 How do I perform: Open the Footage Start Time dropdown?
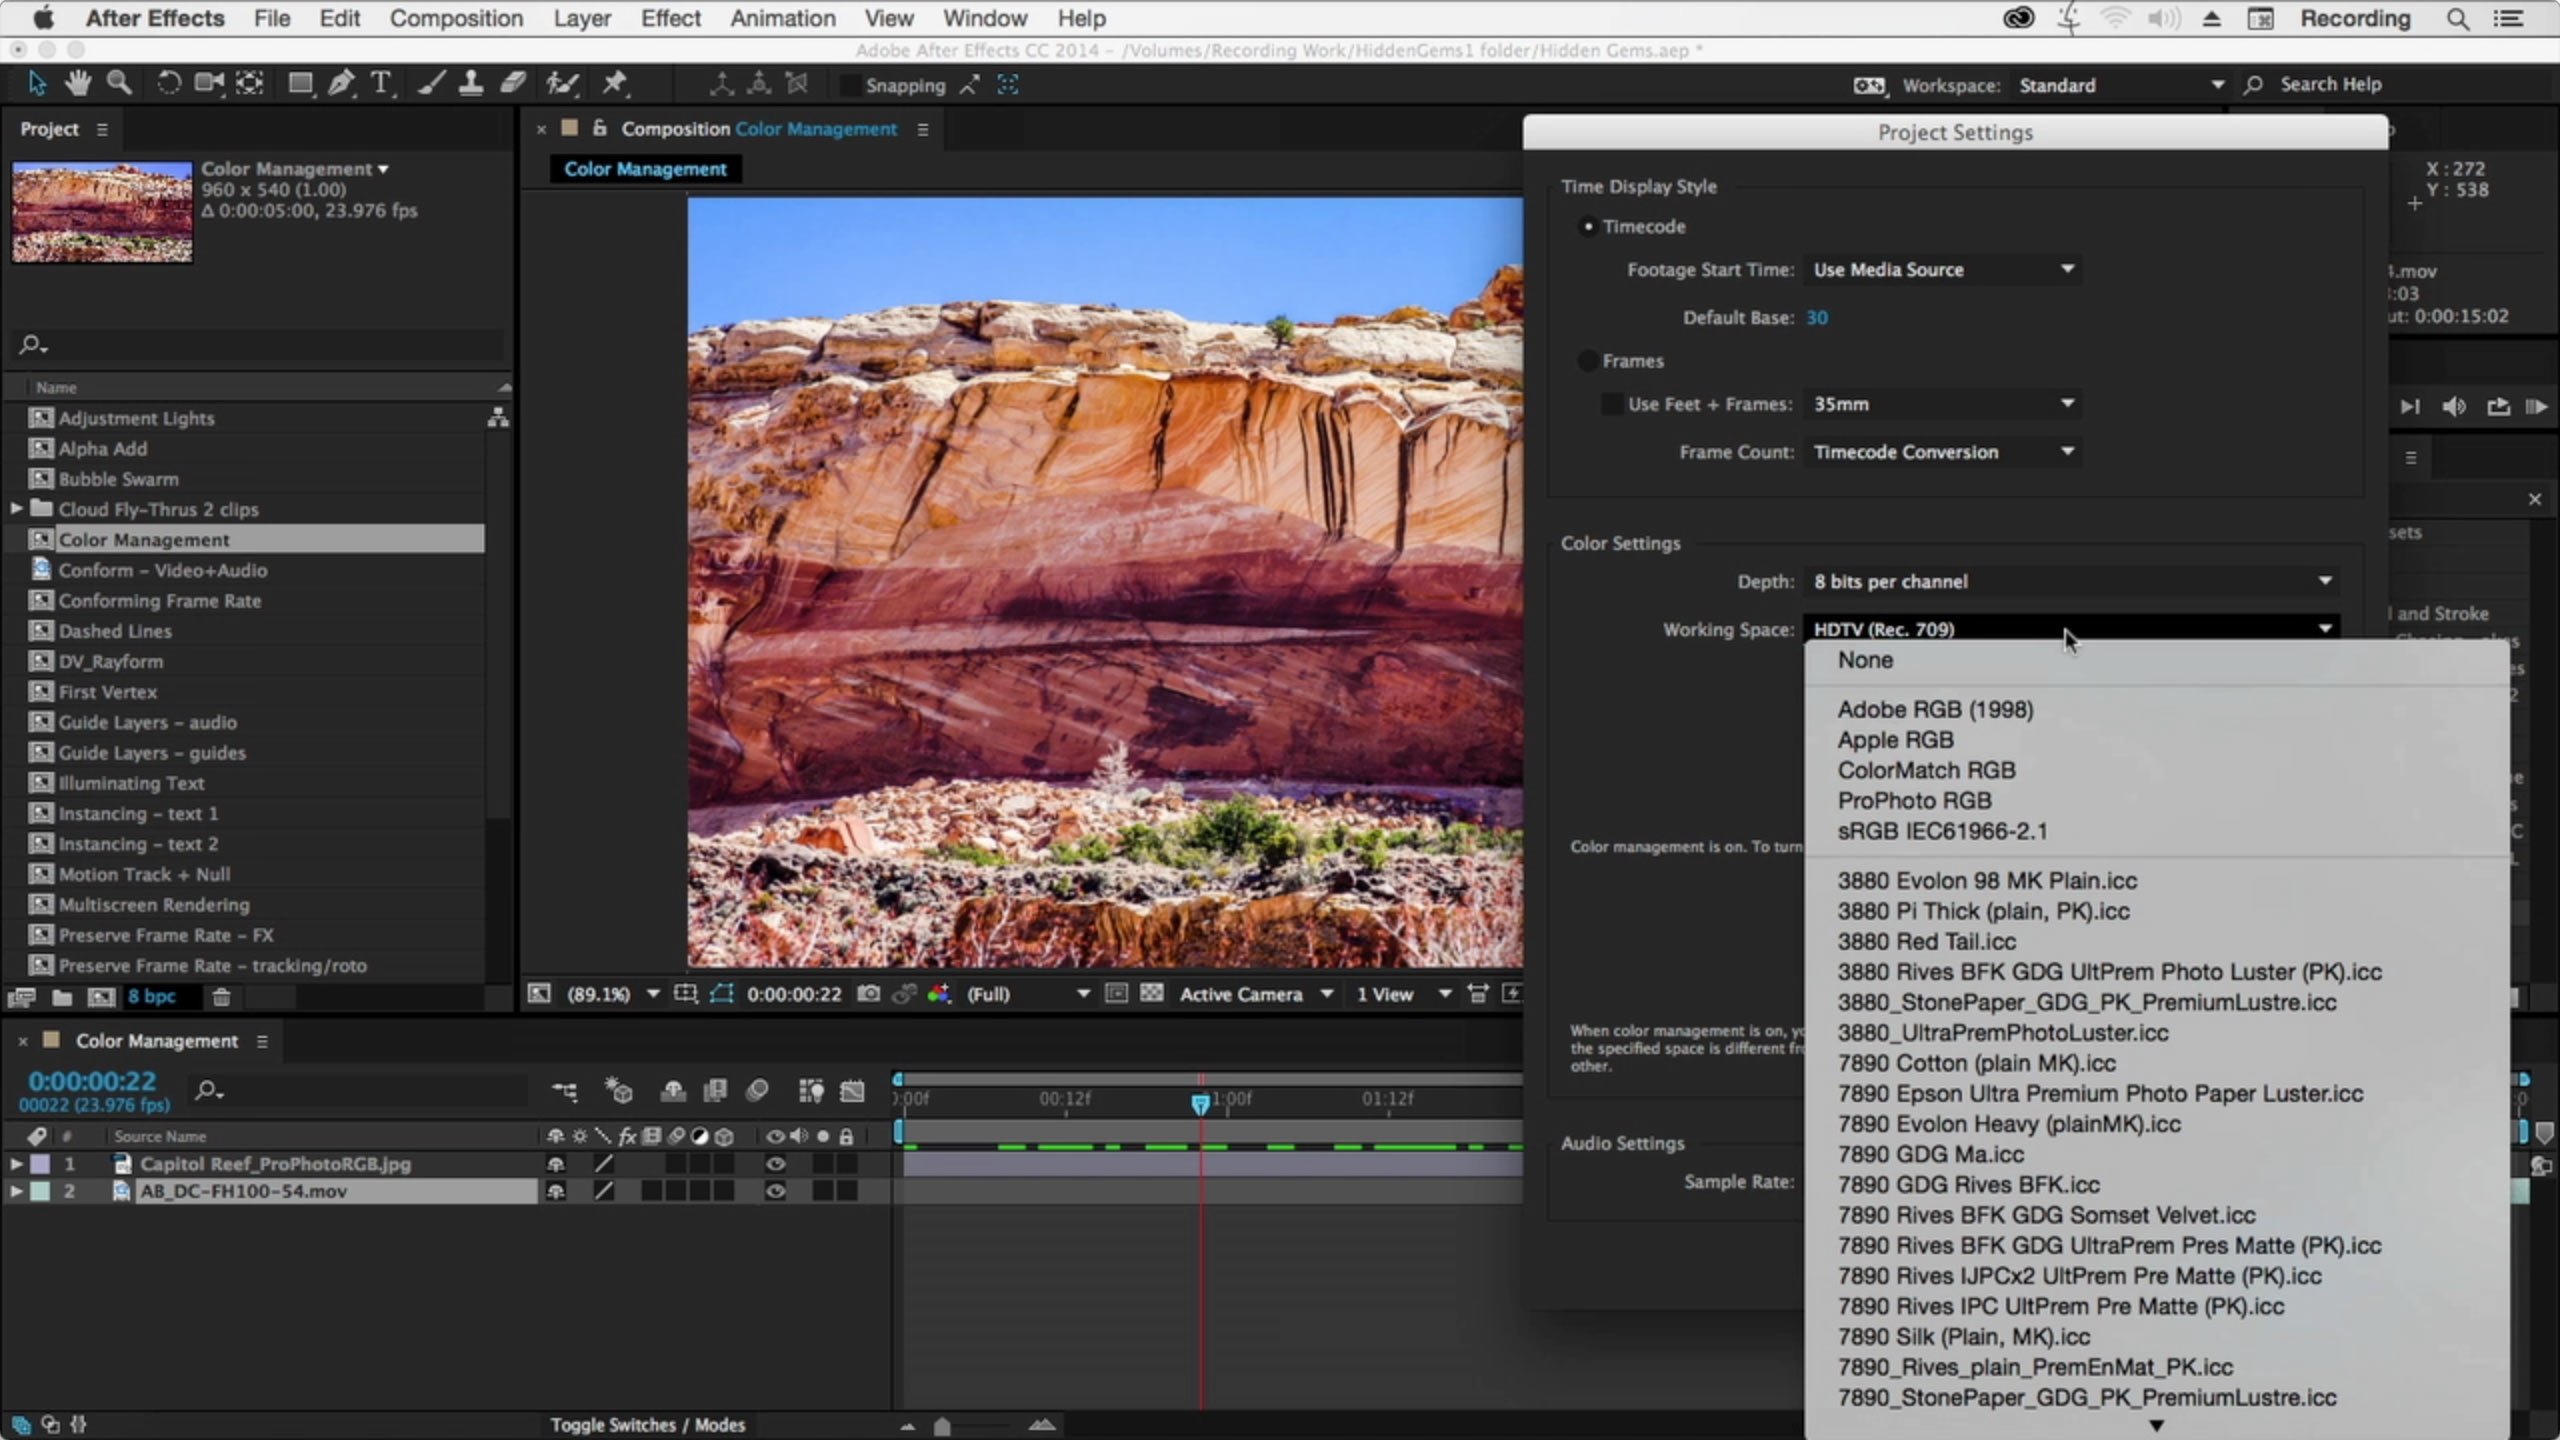click(1943, 270)
